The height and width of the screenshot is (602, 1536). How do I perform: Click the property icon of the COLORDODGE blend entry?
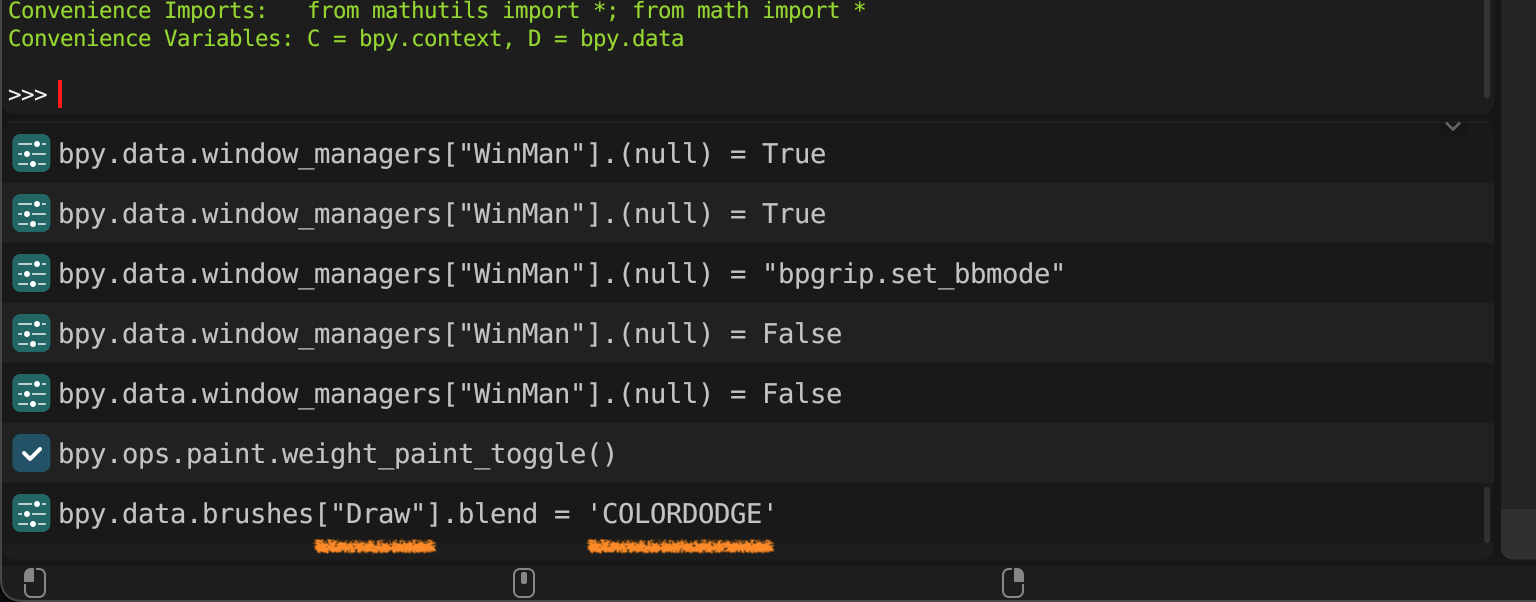tap(31, 514)
